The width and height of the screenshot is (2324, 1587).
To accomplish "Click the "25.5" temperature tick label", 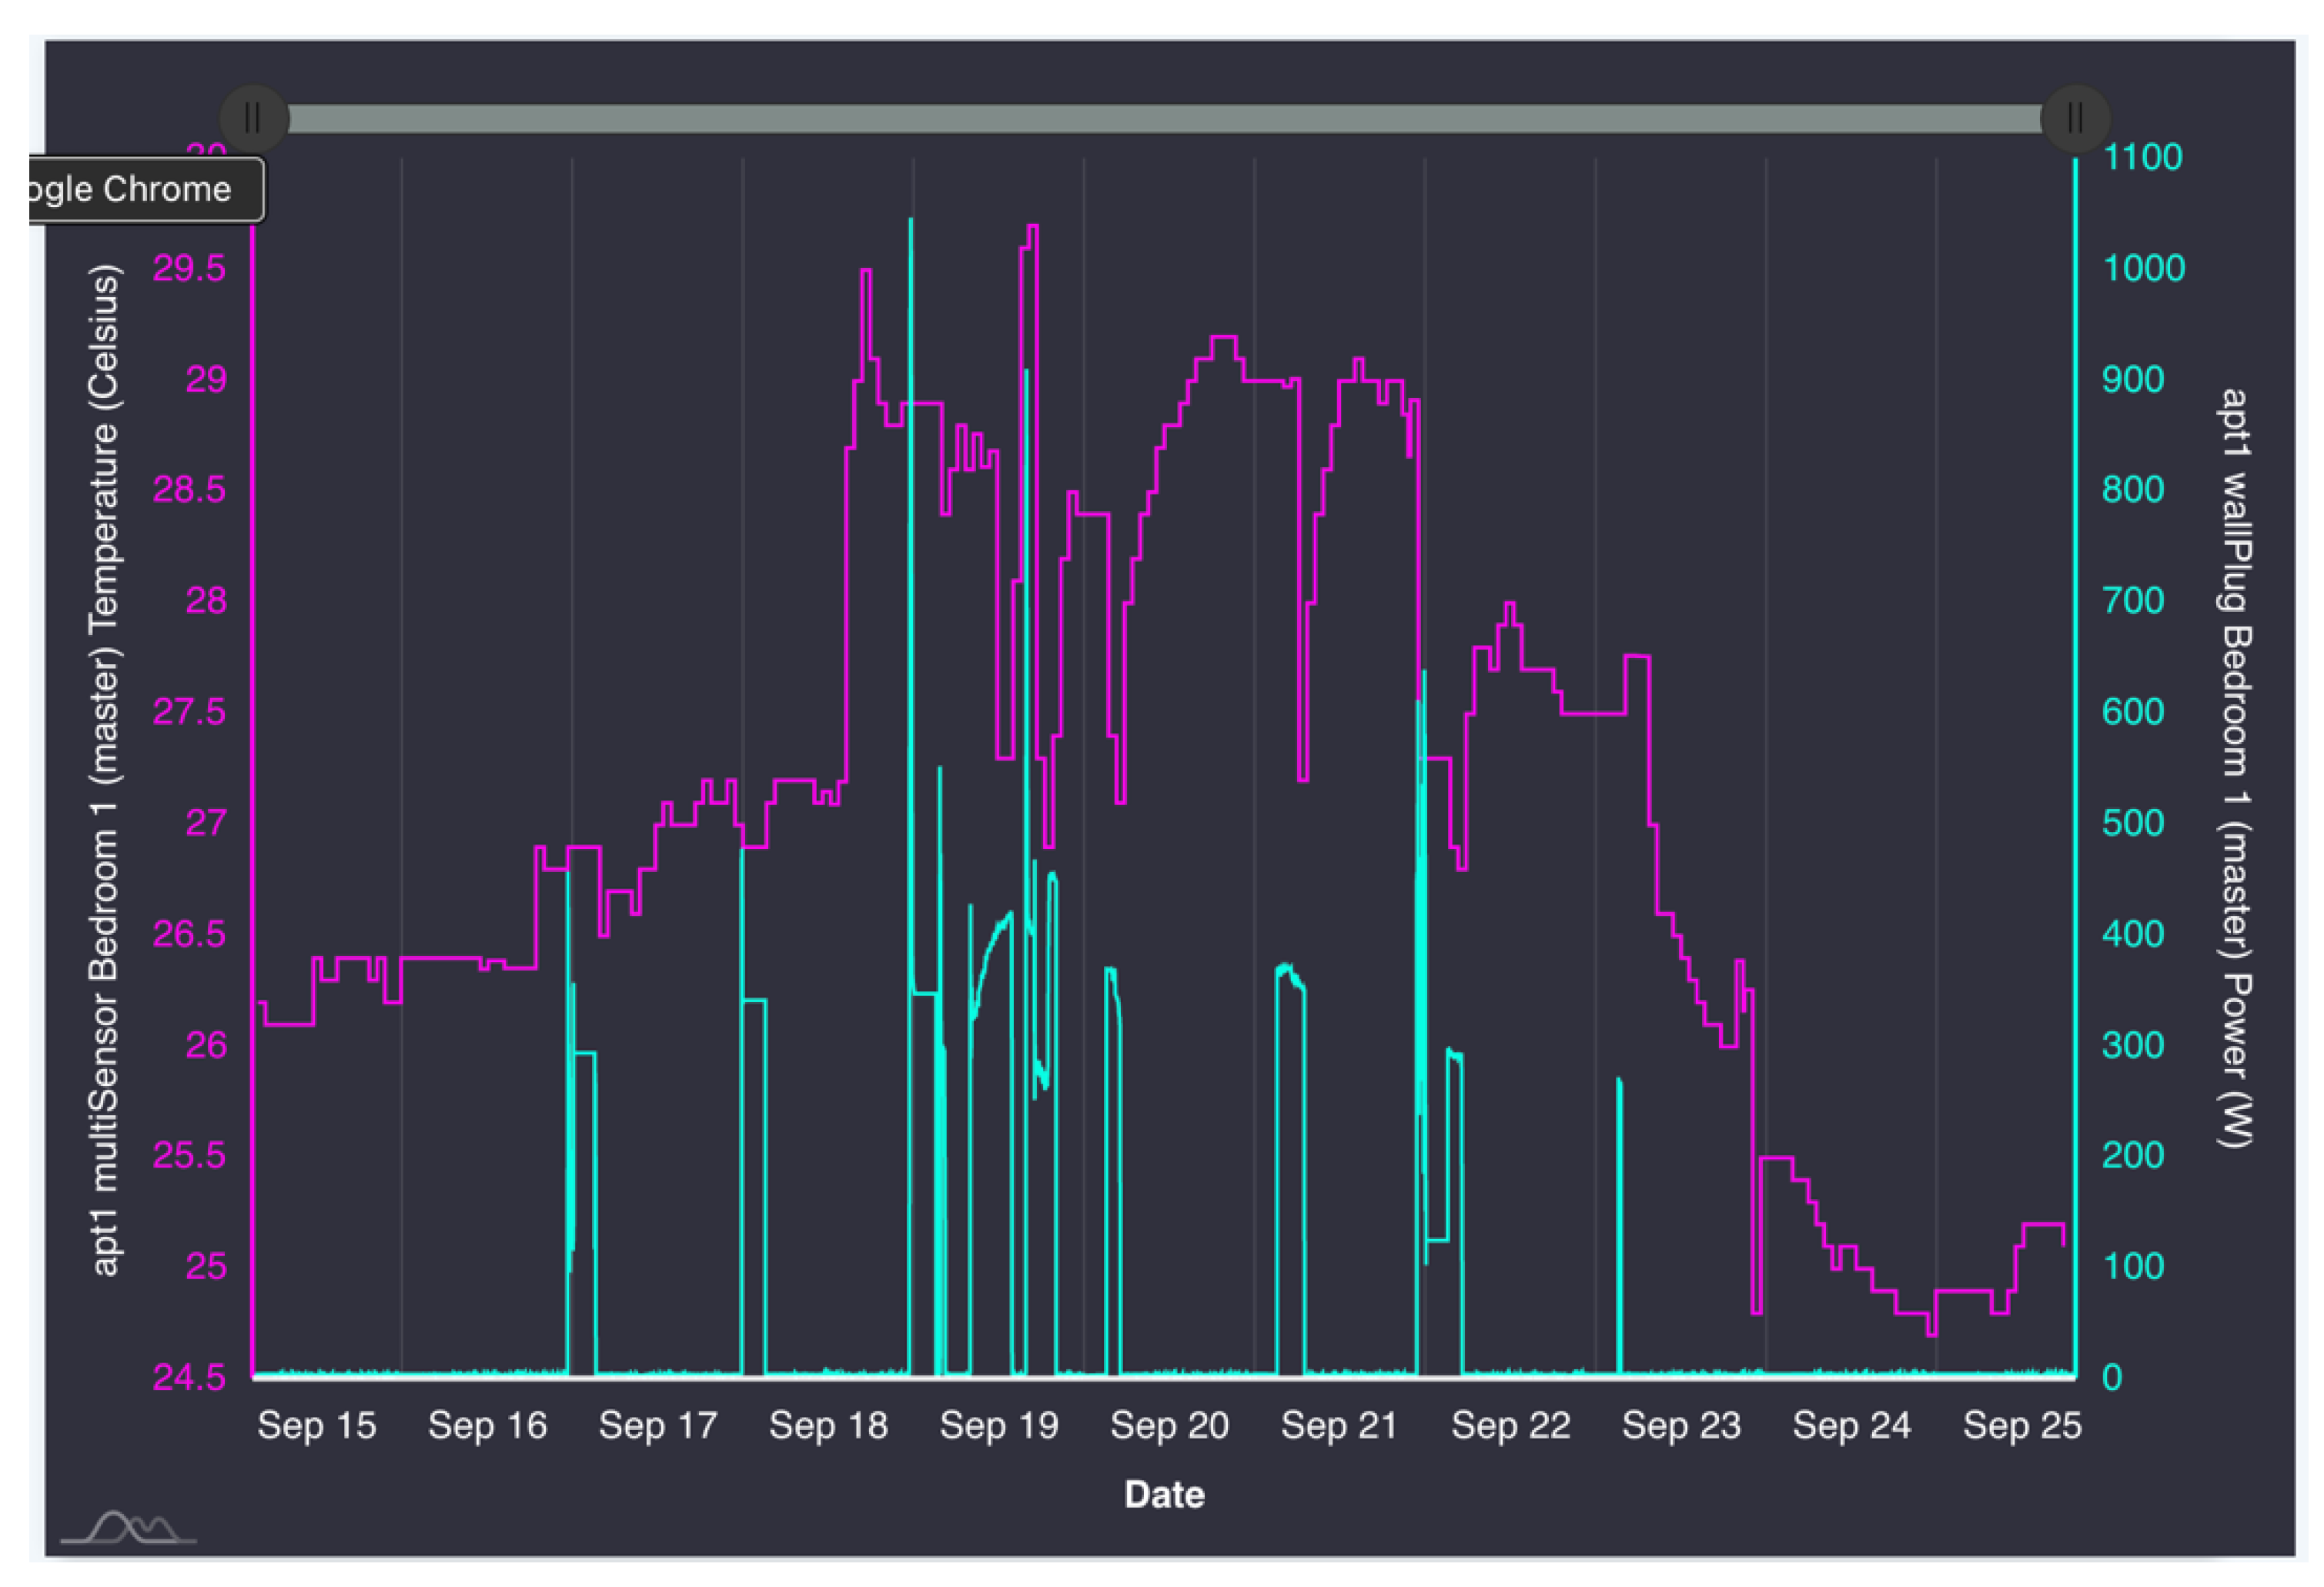I will pyautogui.click(x=189, y=1156).
